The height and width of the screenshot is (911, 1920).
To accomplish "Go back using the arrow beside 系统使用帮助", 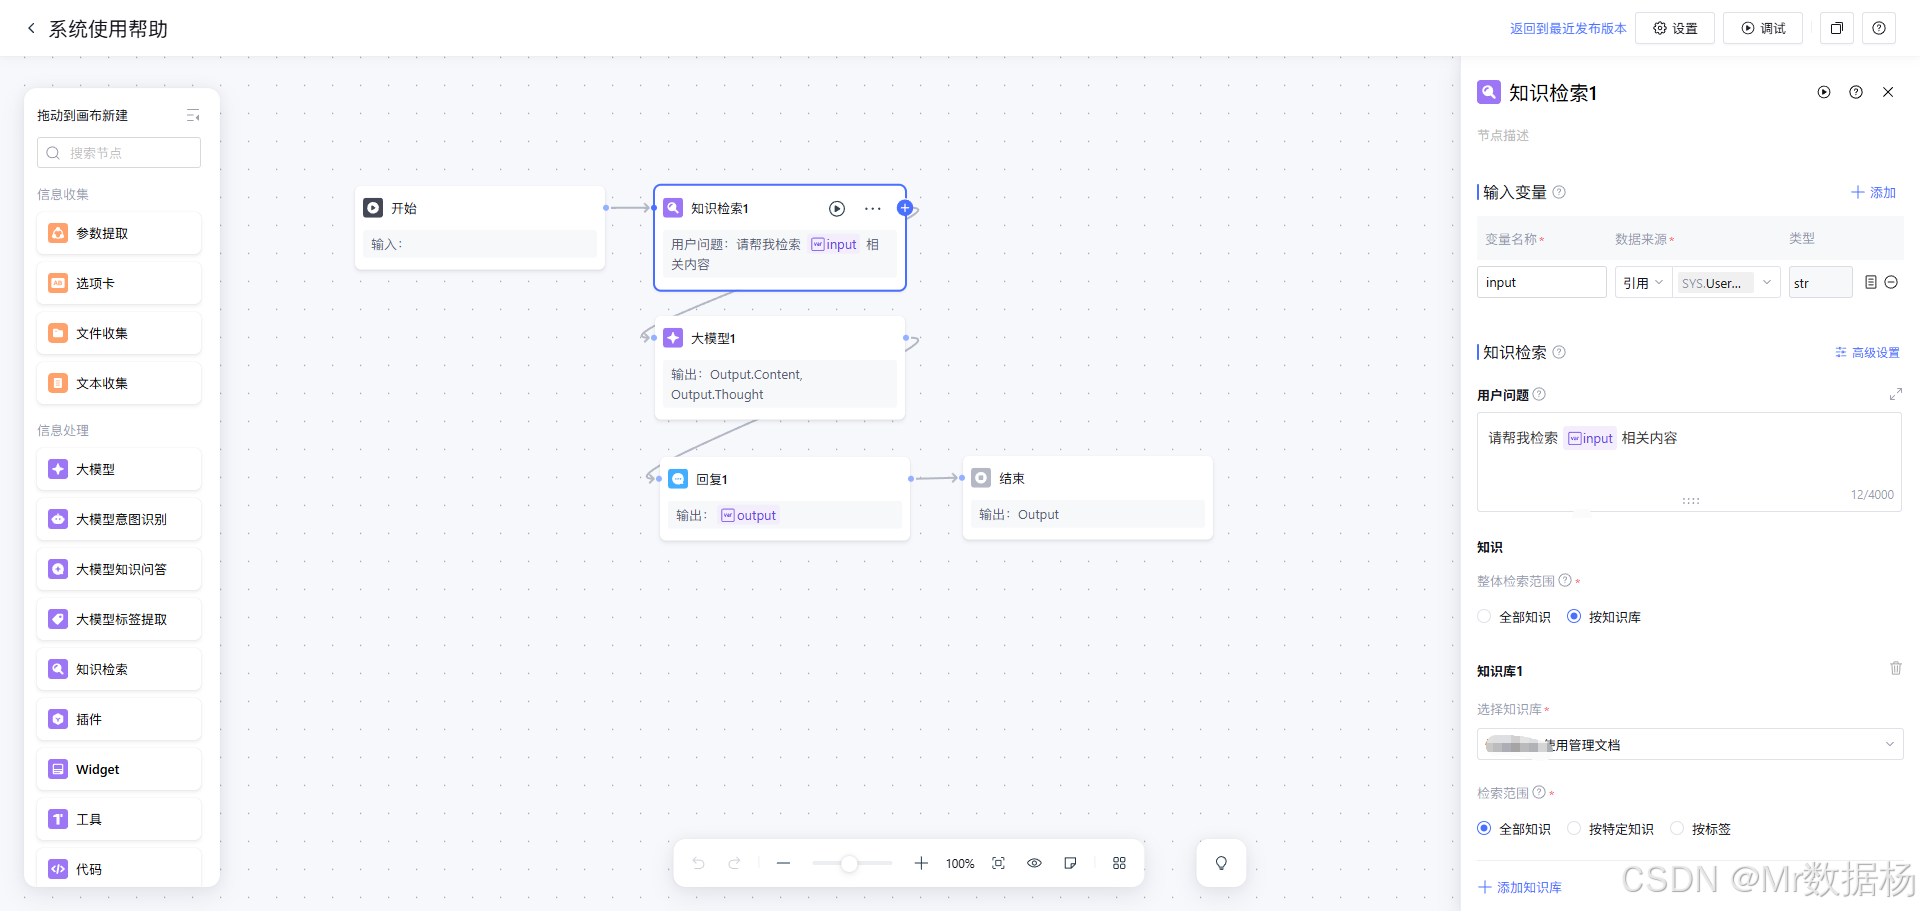I will point(31,28).
